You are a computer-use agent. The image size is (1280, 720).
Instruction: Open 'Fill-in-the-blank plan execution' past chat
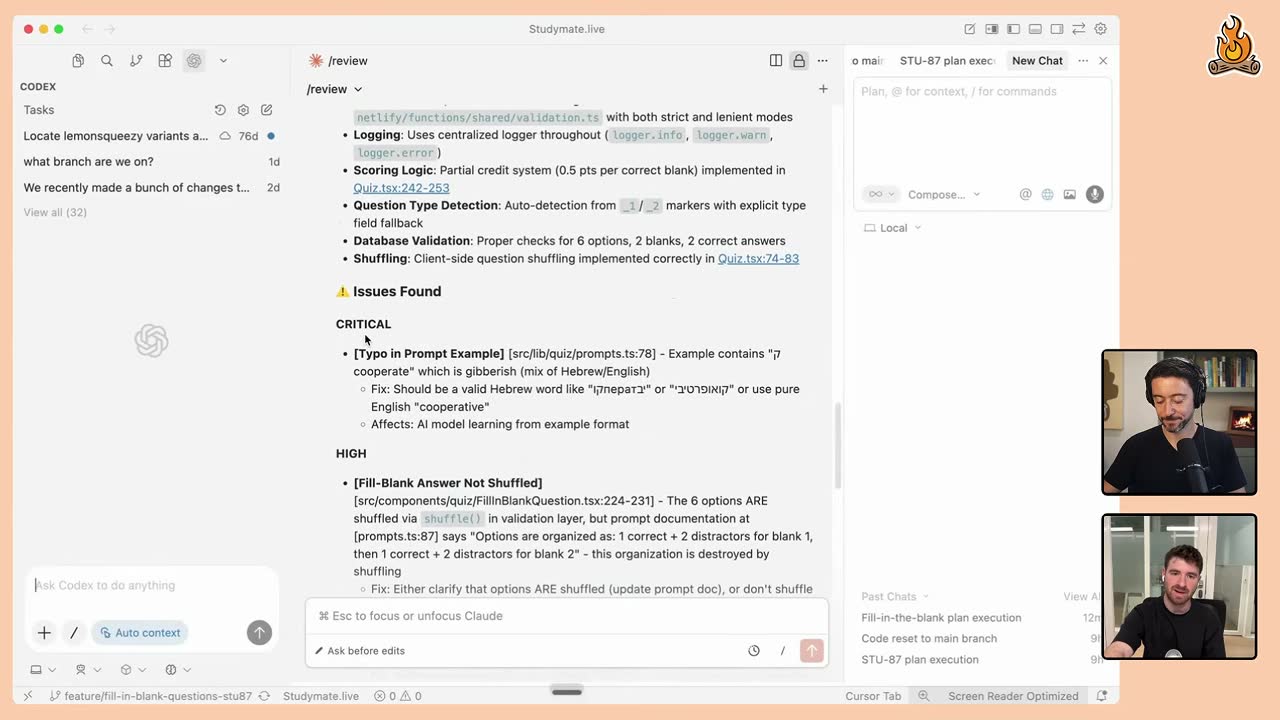941,618
